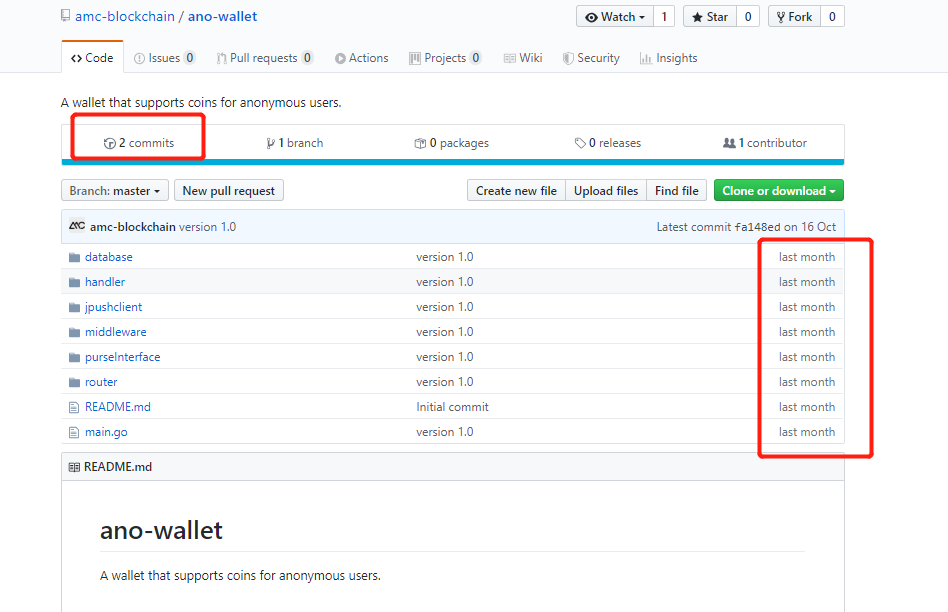Select the Code tab

(93, 57)
